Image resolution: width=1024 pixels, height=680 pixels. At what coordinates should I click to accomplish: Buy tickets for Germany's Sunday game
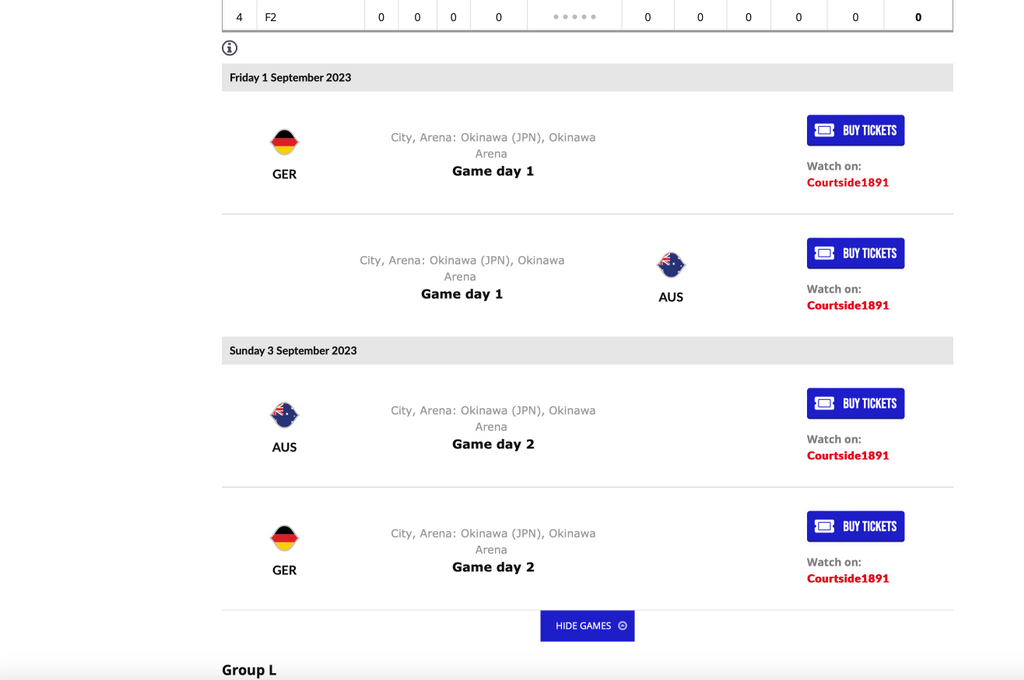(x=855, y=527)
